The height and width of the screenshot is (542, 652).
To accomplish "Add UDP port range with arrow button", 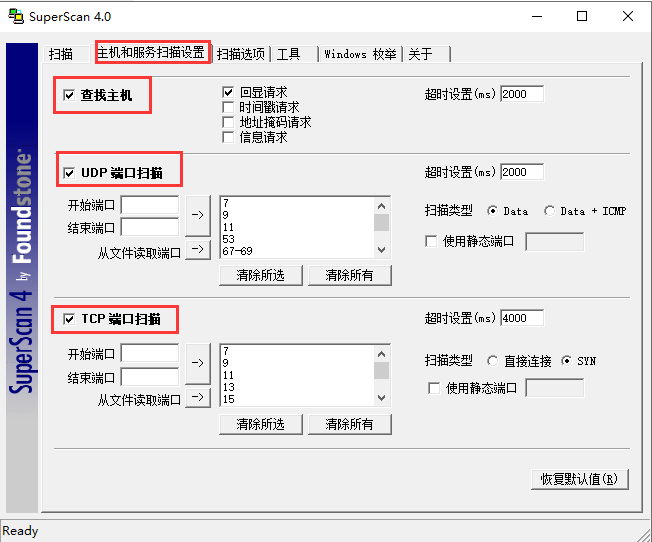I will click(x=198, y=215).
